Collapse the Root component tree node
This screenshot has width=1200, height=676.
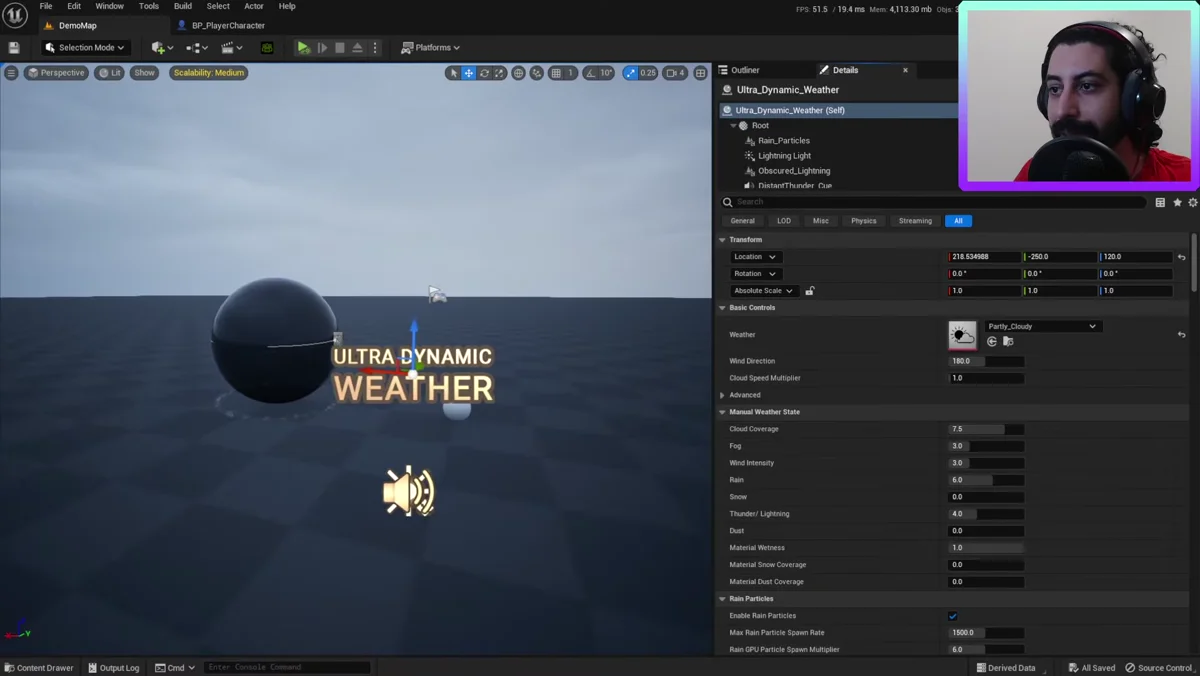point(734,126)
